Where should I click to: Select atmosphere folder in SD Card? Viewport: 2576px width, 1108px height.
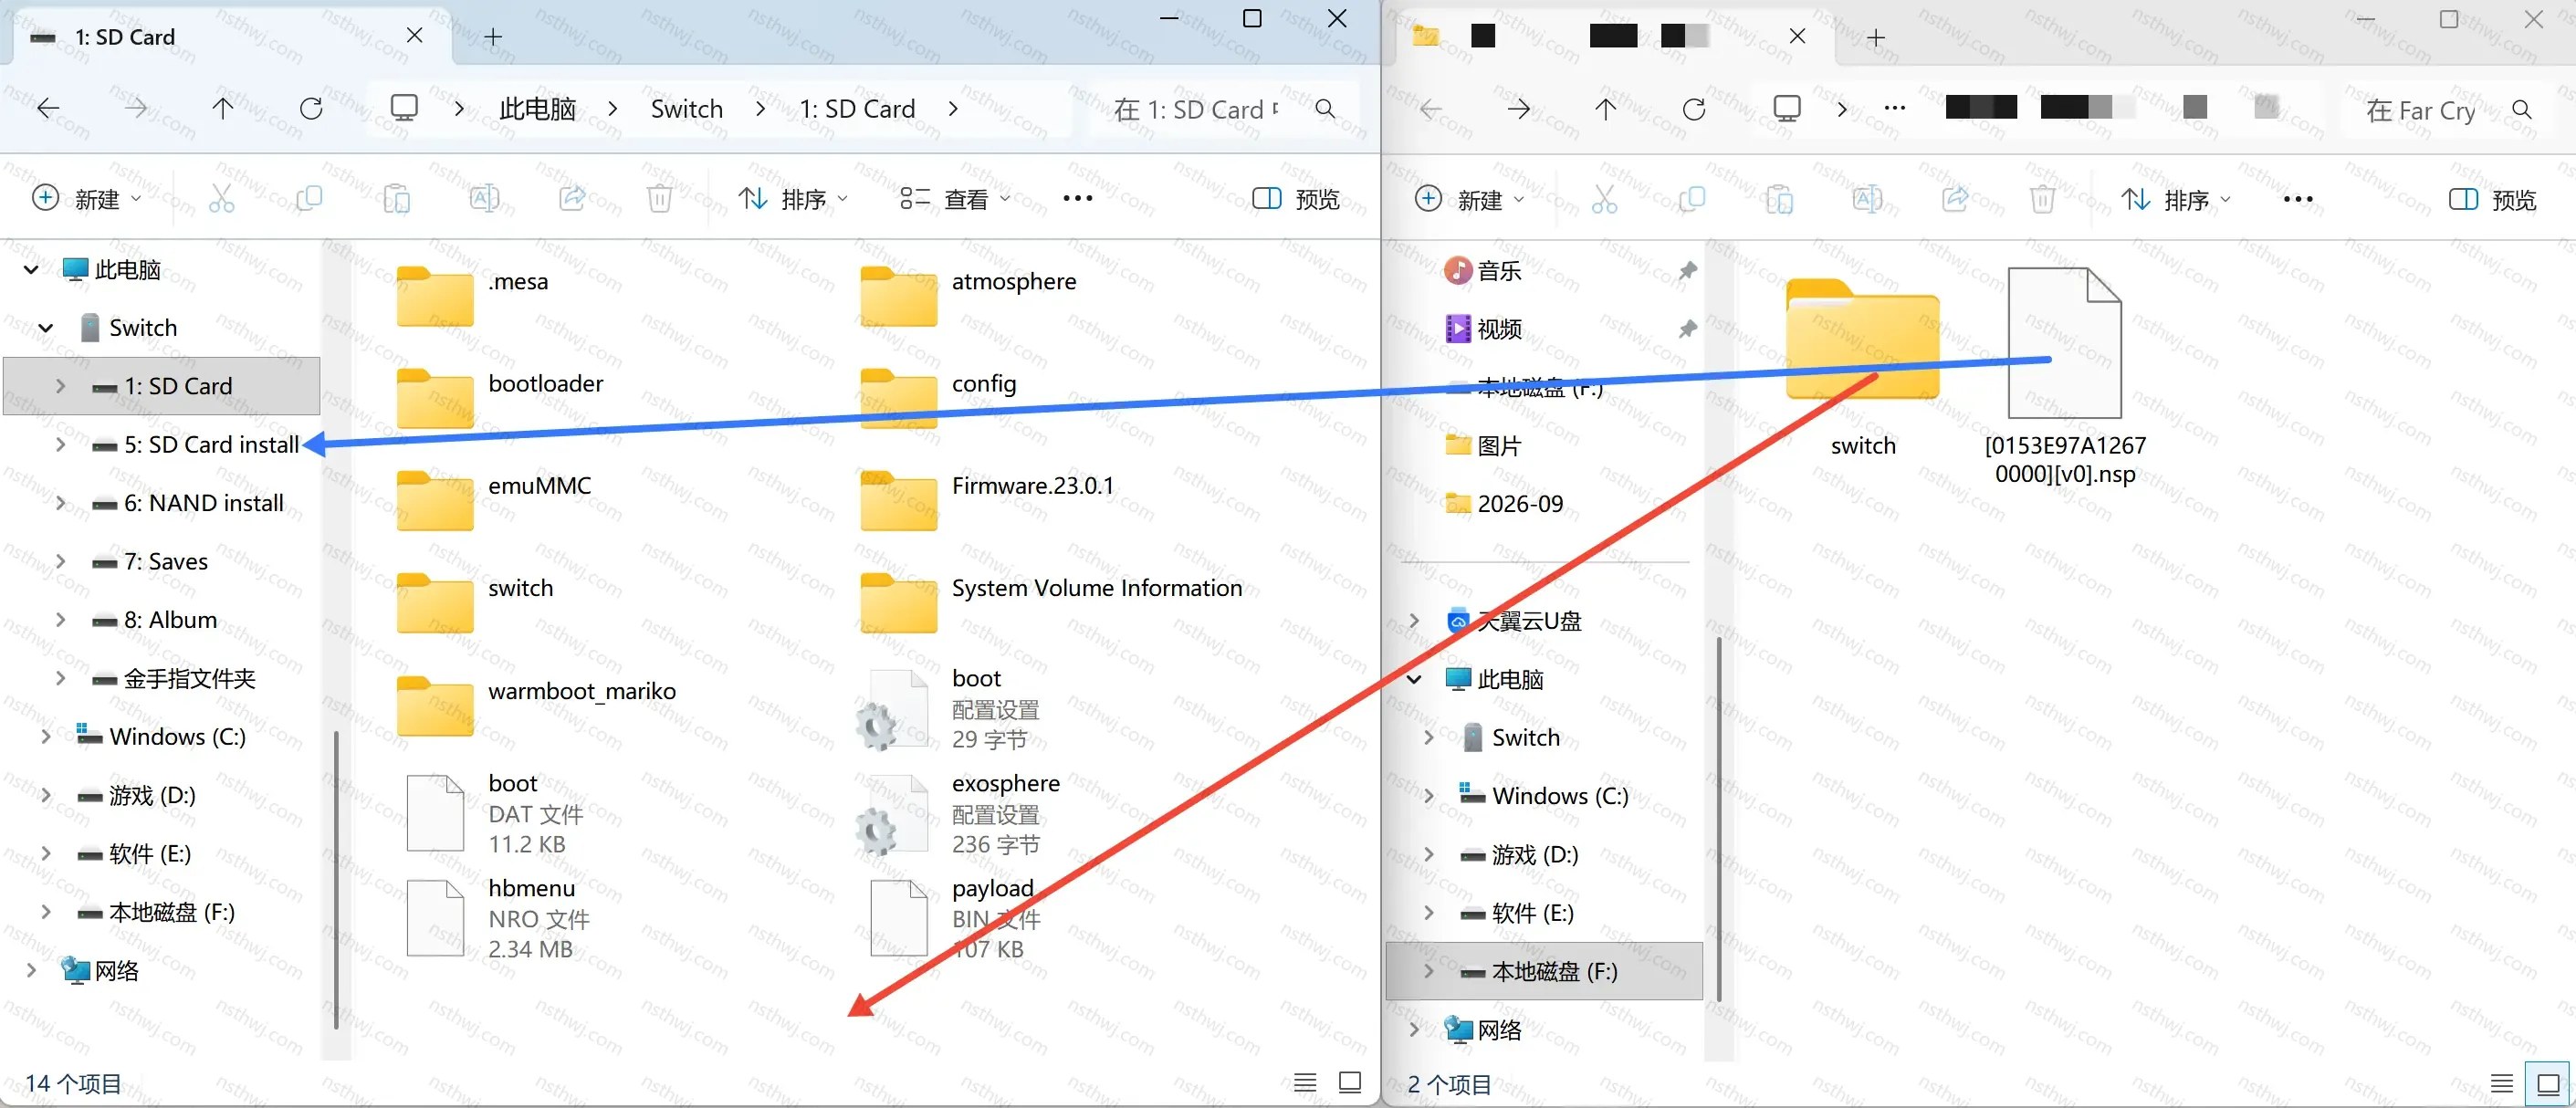tap(968, 296)
